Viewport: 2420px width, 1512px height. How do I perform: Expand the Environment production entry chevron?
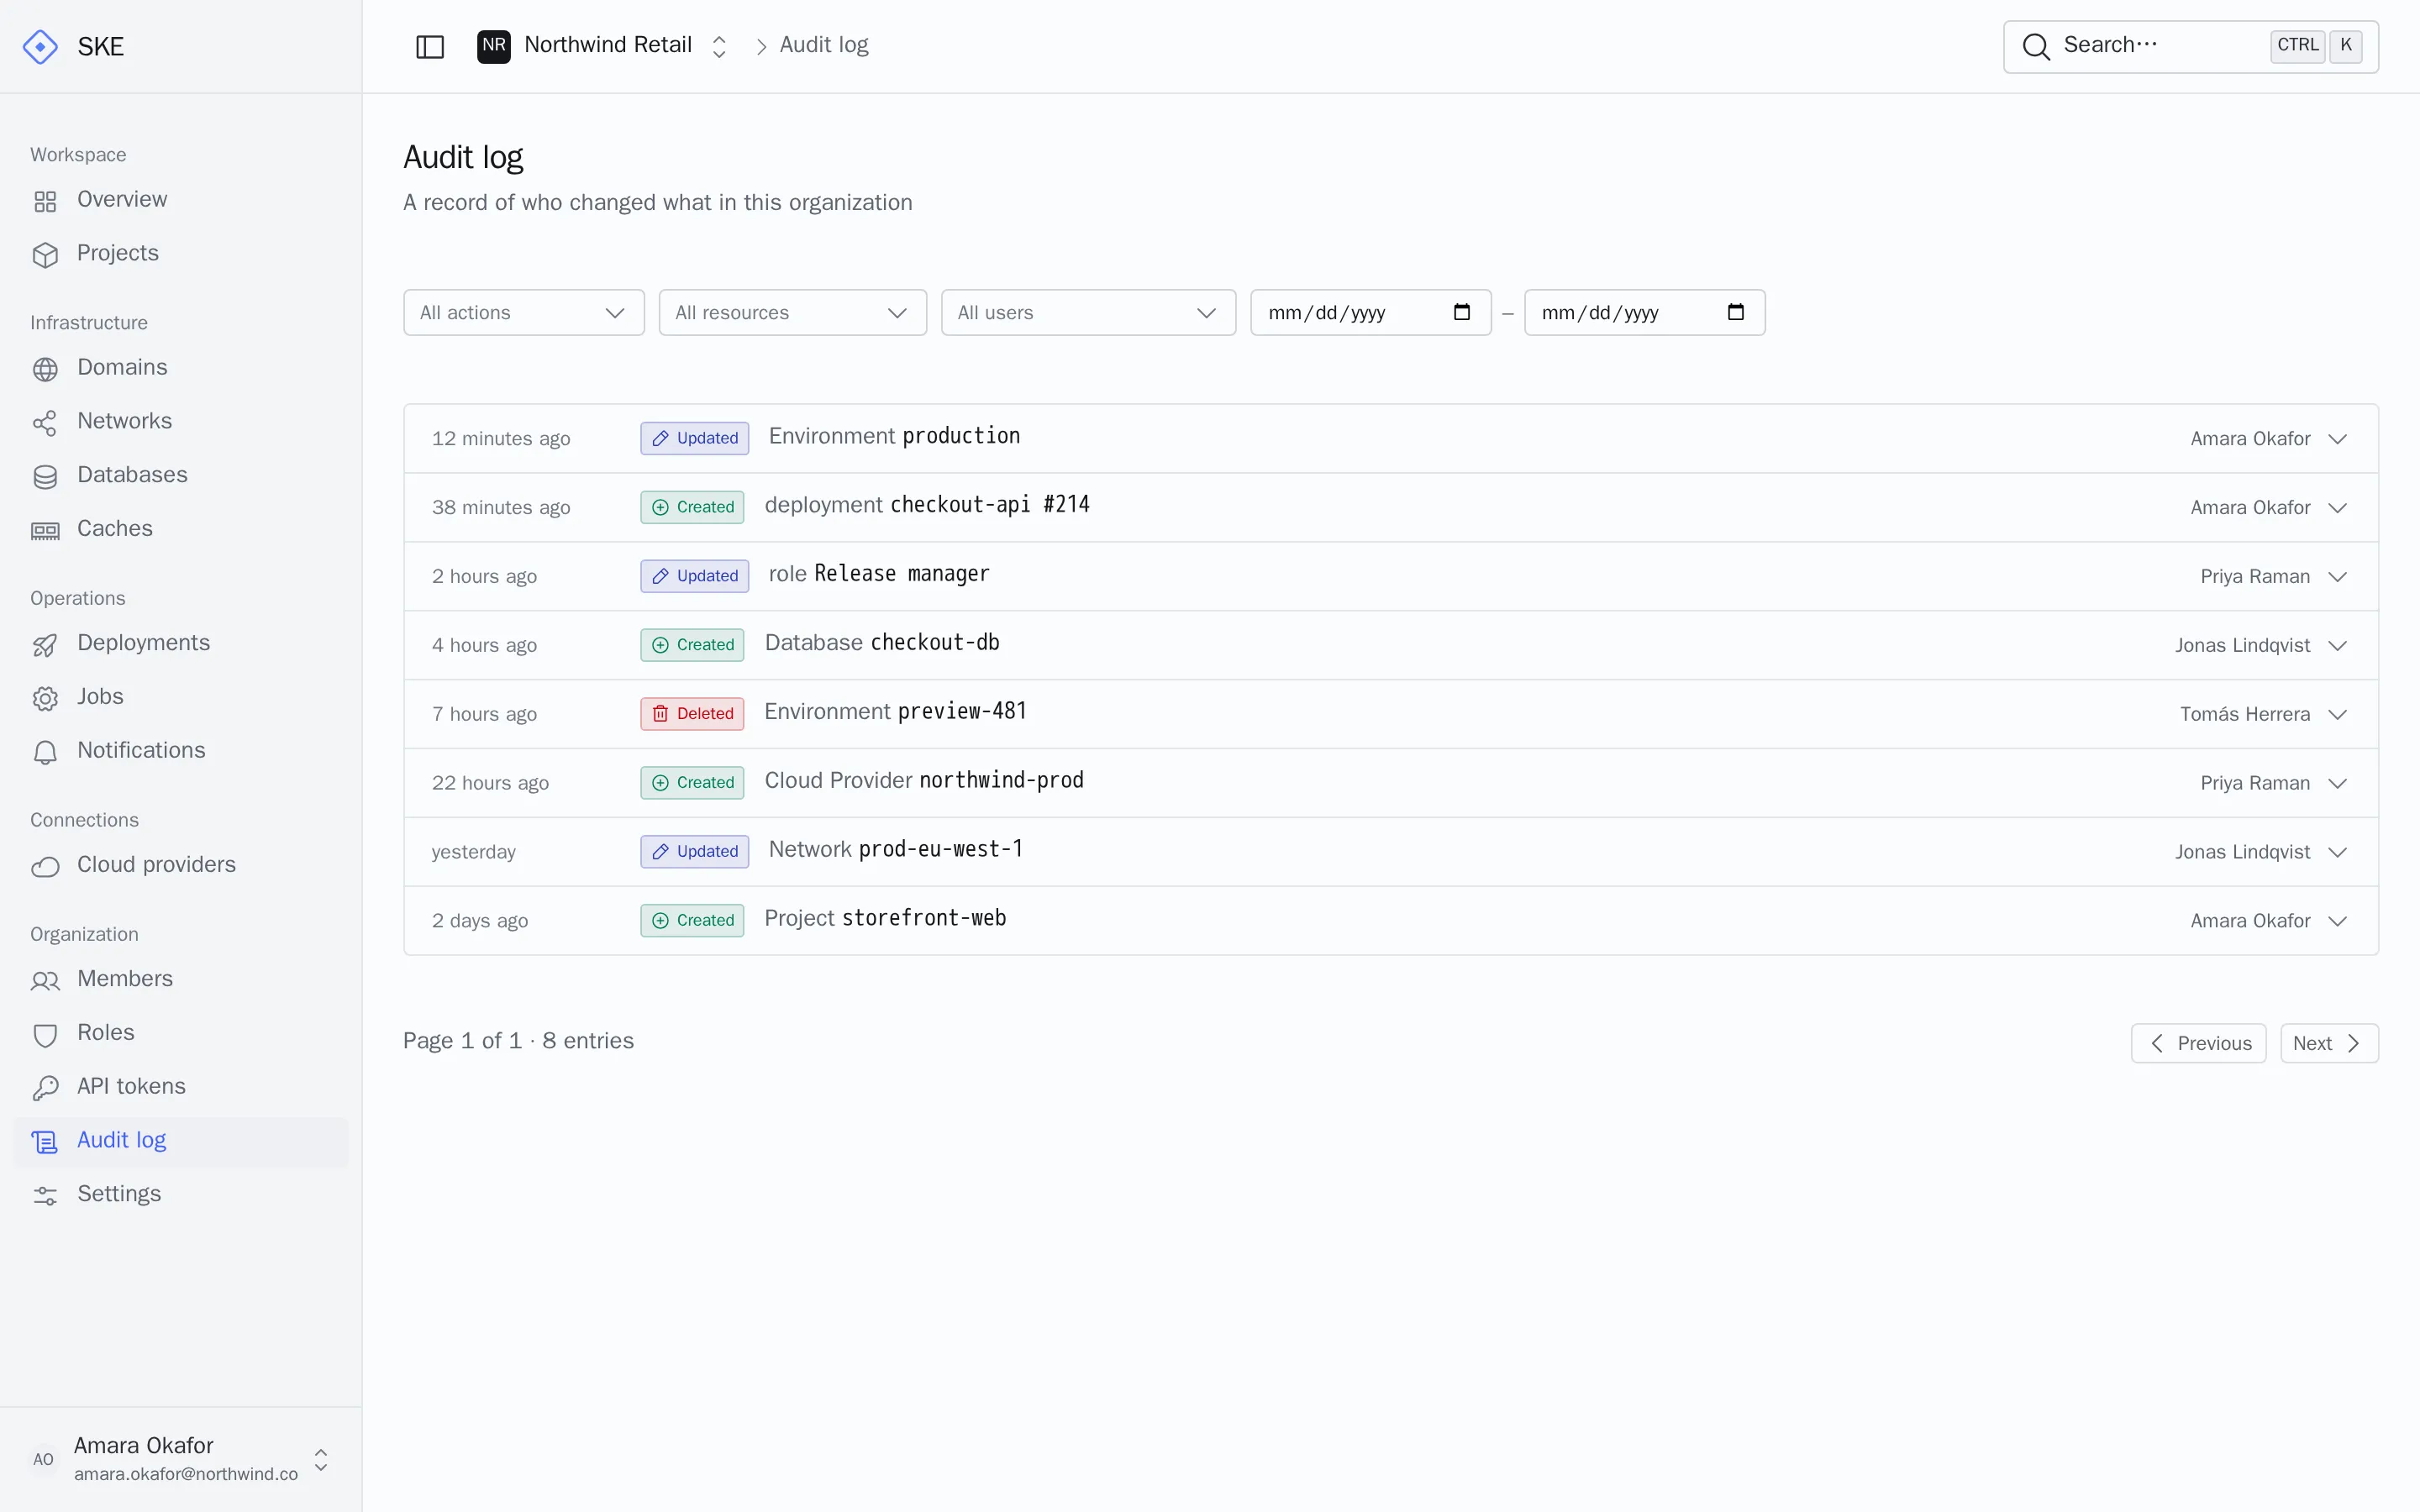pyautogui.click(x=2338, y=439)
